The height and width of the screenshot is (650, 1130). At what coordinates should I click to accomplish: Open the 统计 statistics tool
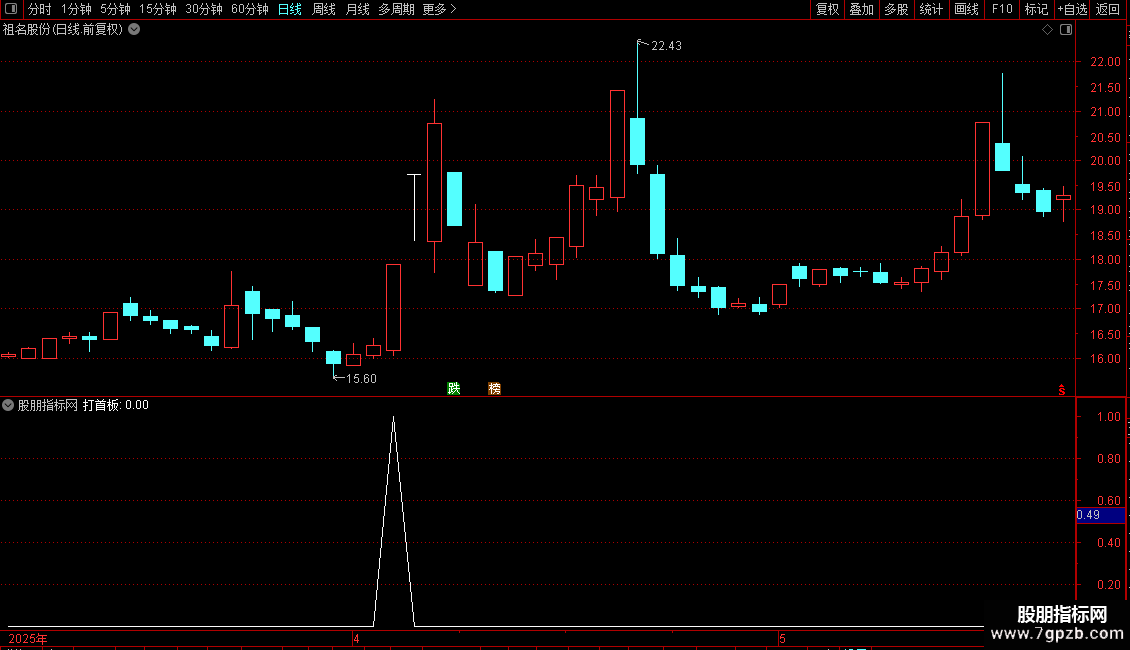931,9
